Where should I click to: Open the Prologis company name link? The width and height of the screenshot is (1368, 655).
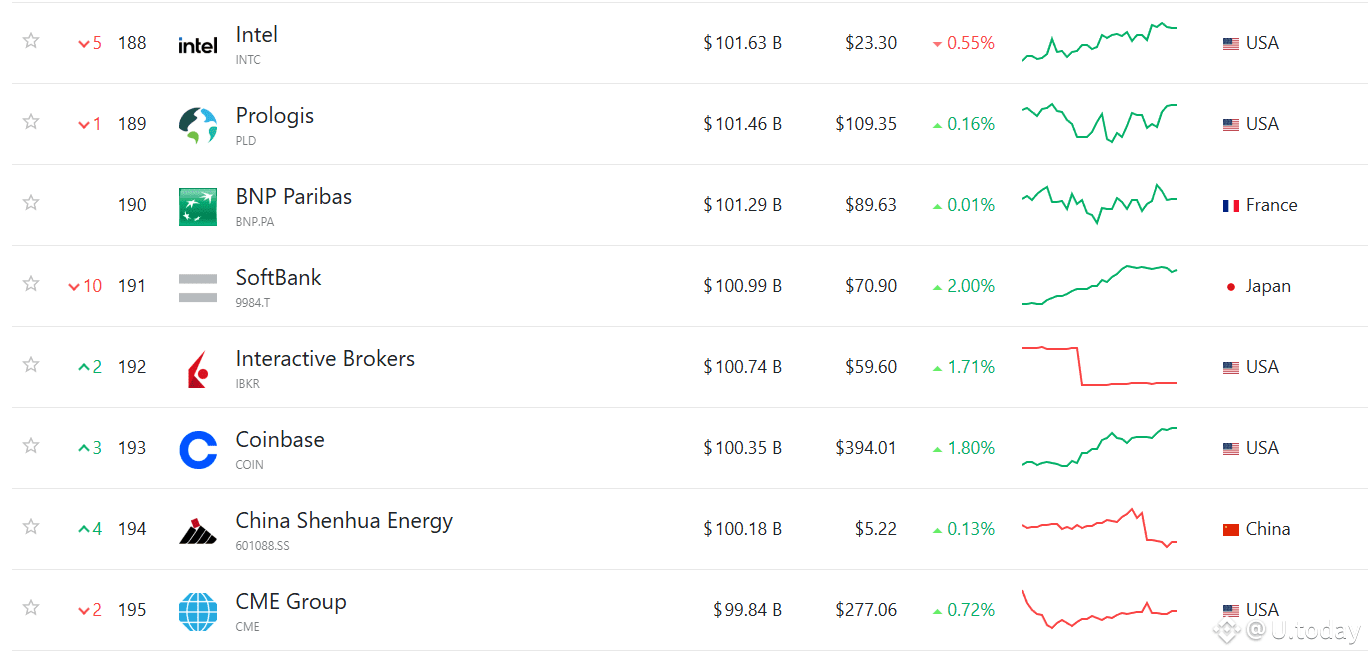click(275, 116)
